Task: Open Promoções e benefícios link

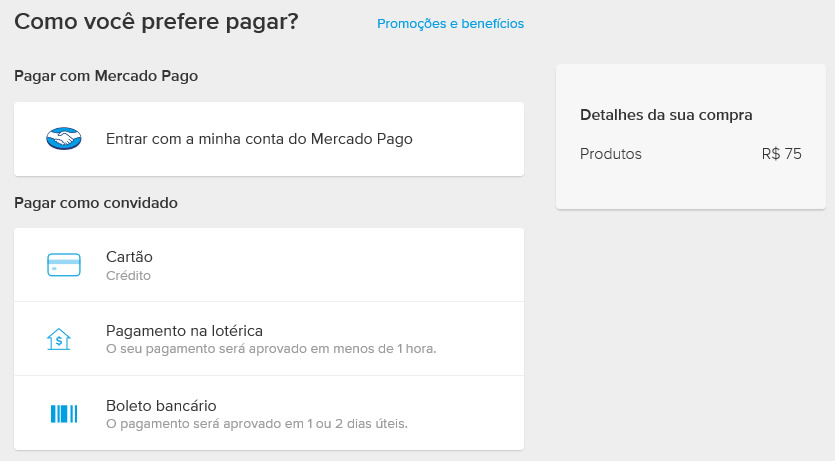Action: point(451,23)
